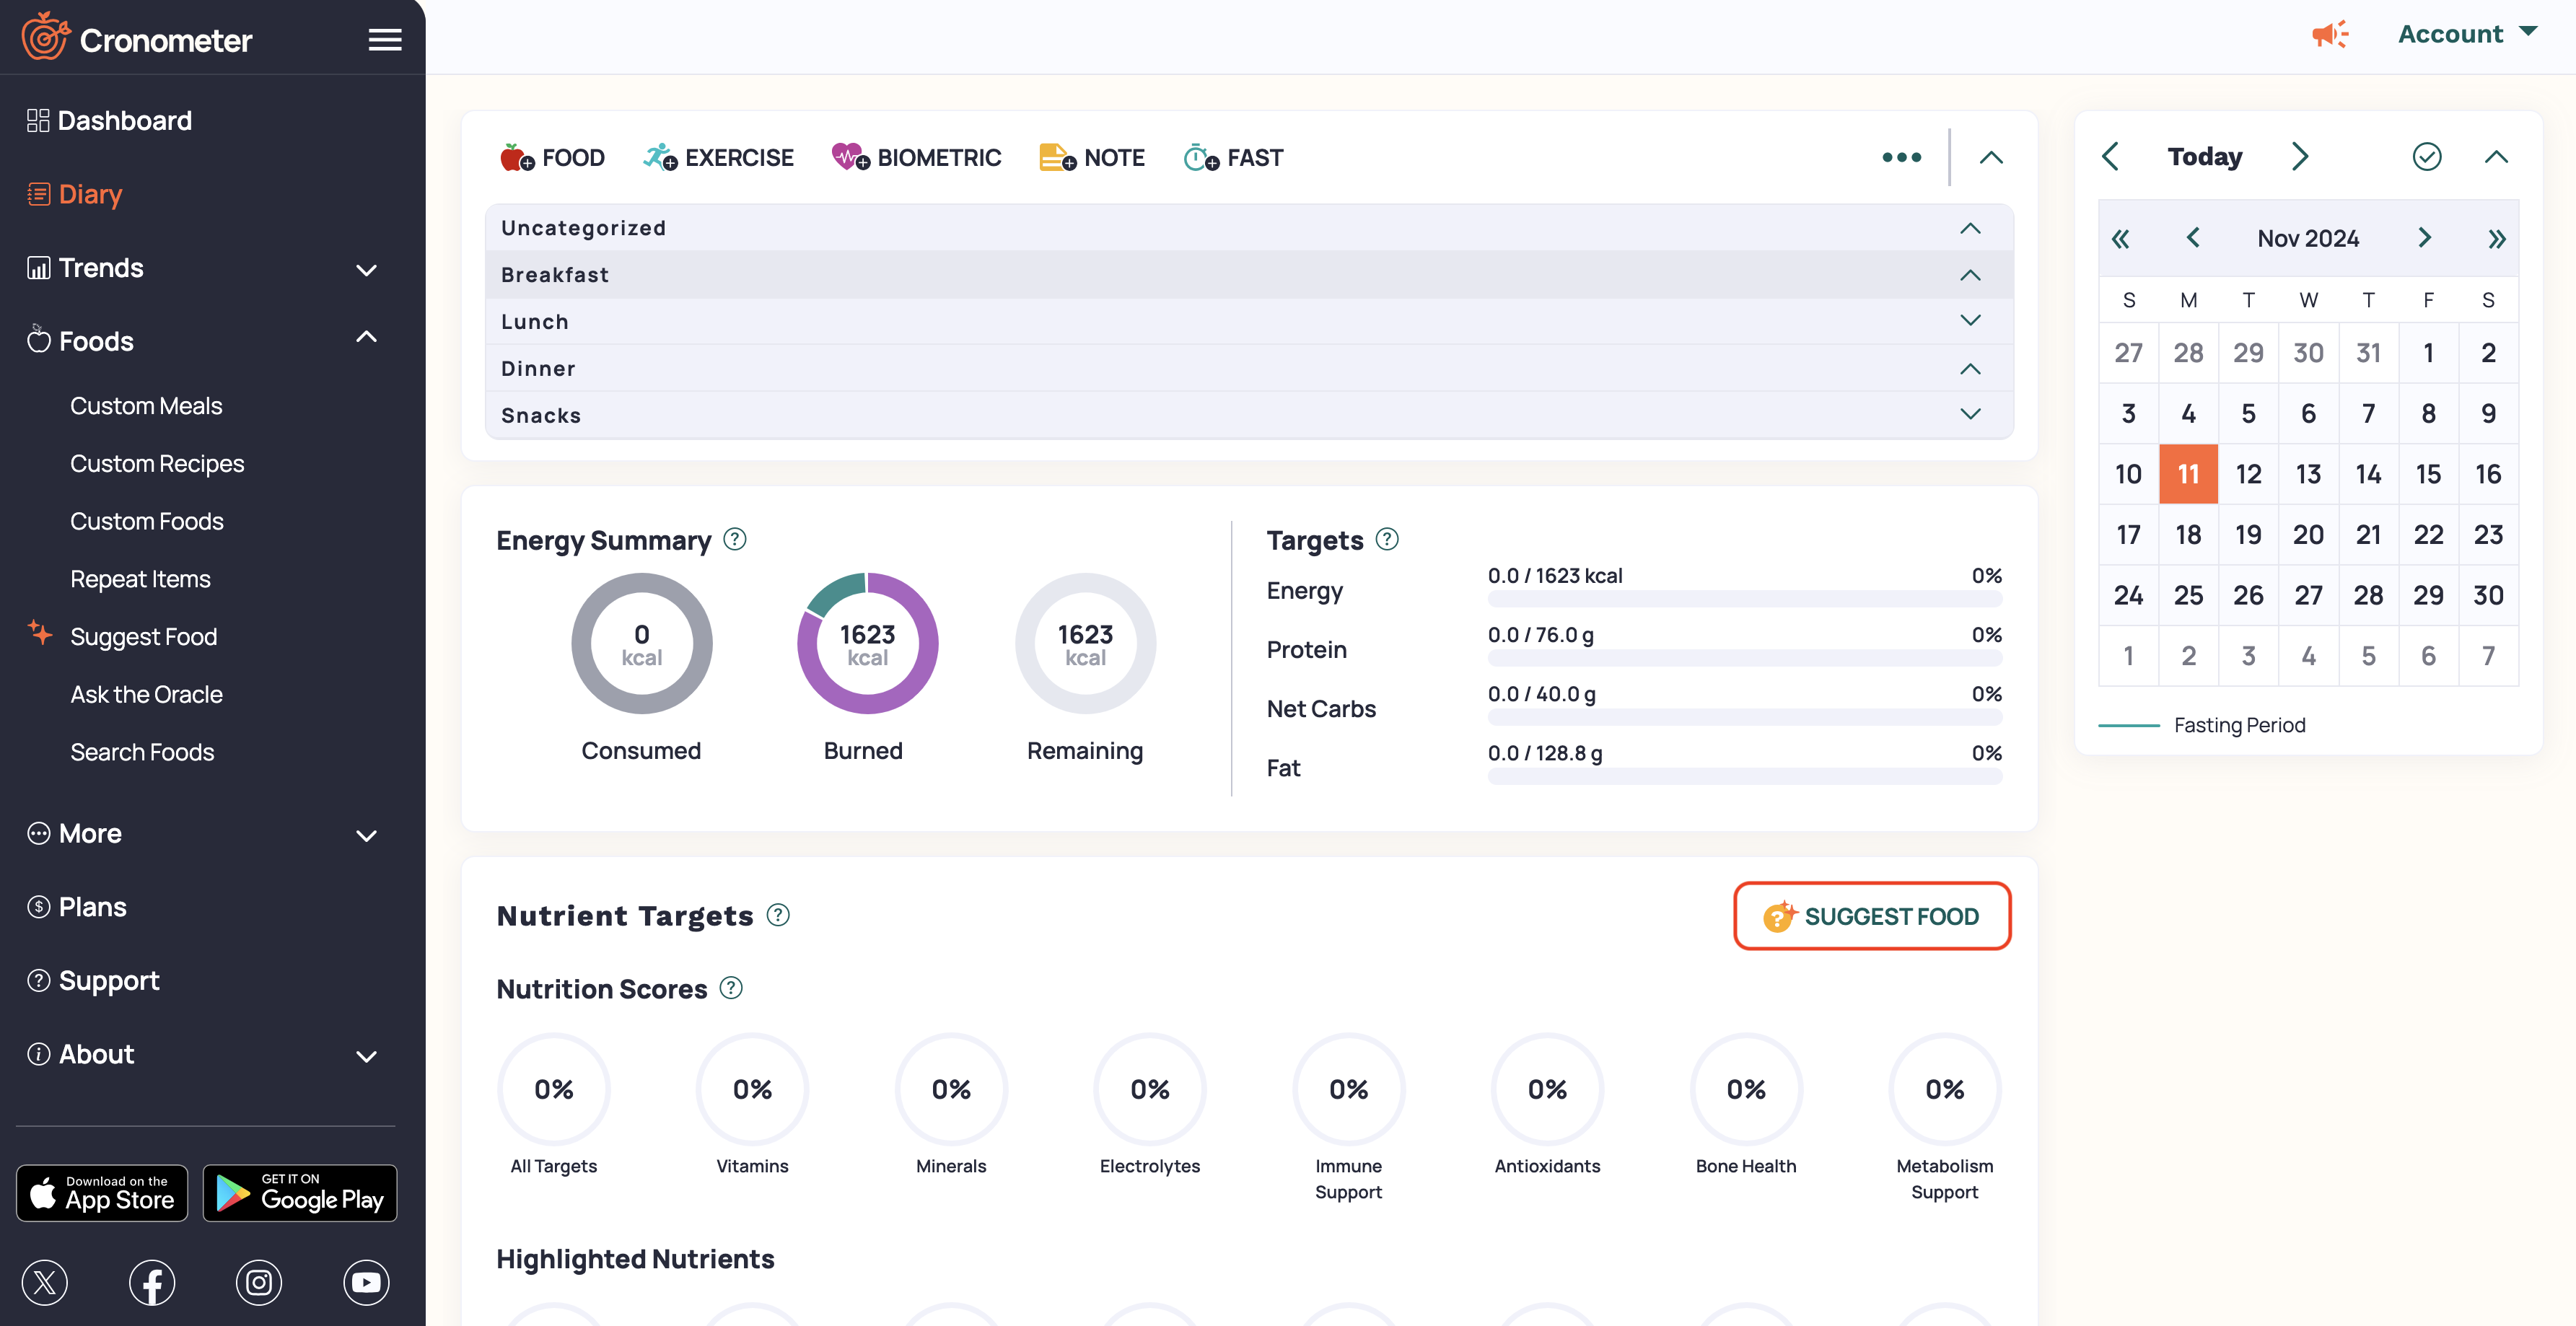Image resolution: width=2576 pixels, height=1326 pixels.
Task: Open Cronometer YouTube channel
Action: [366, 1283]
